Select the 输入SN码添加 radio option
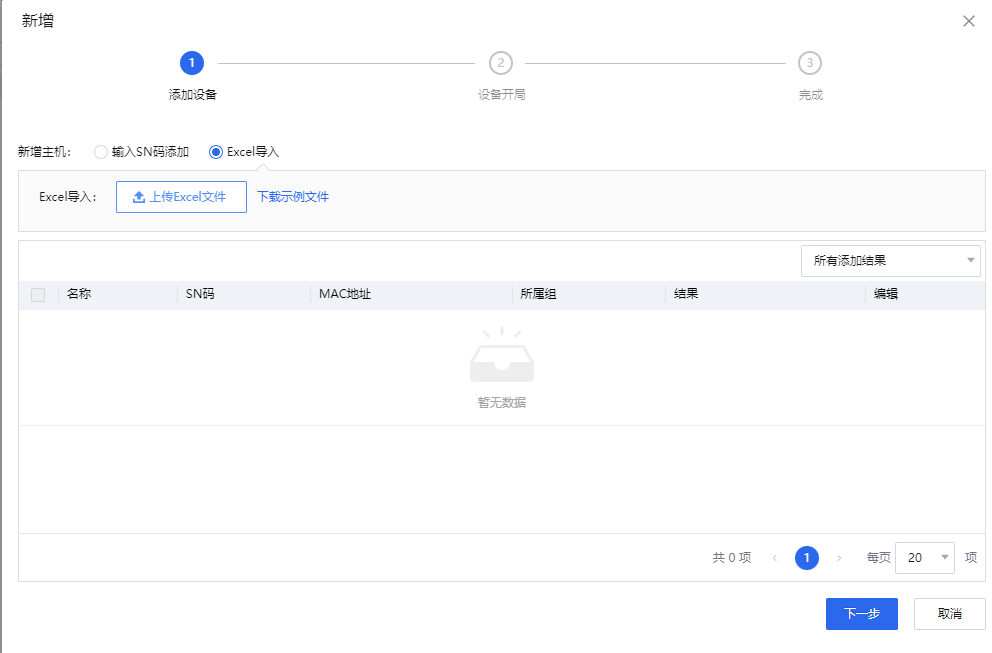 click(100, 152)
